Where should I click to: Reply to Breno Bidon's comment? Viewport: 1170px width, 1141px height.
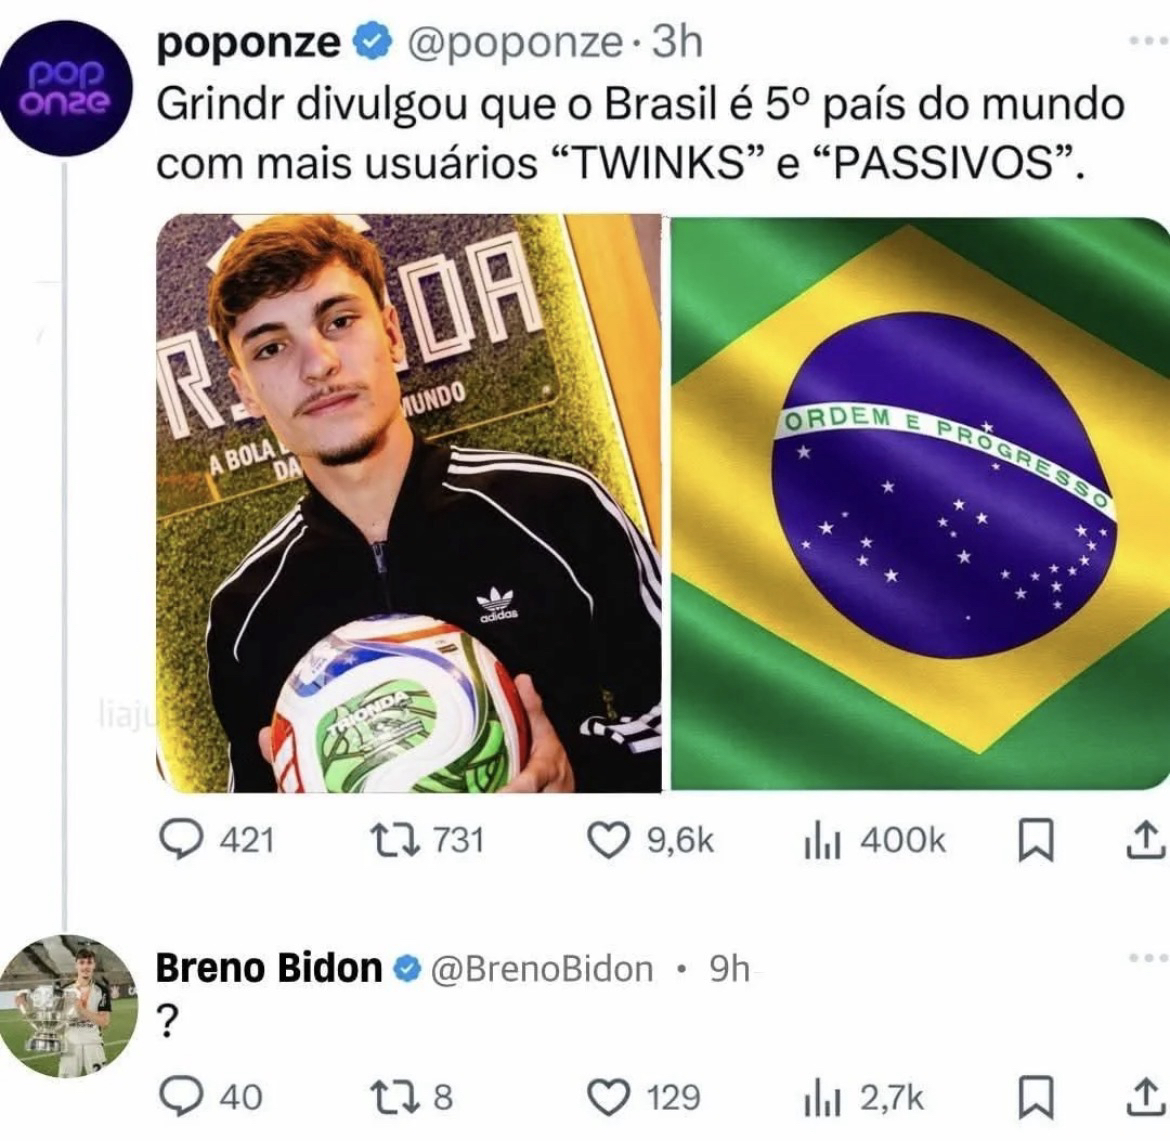[182, 1097]
